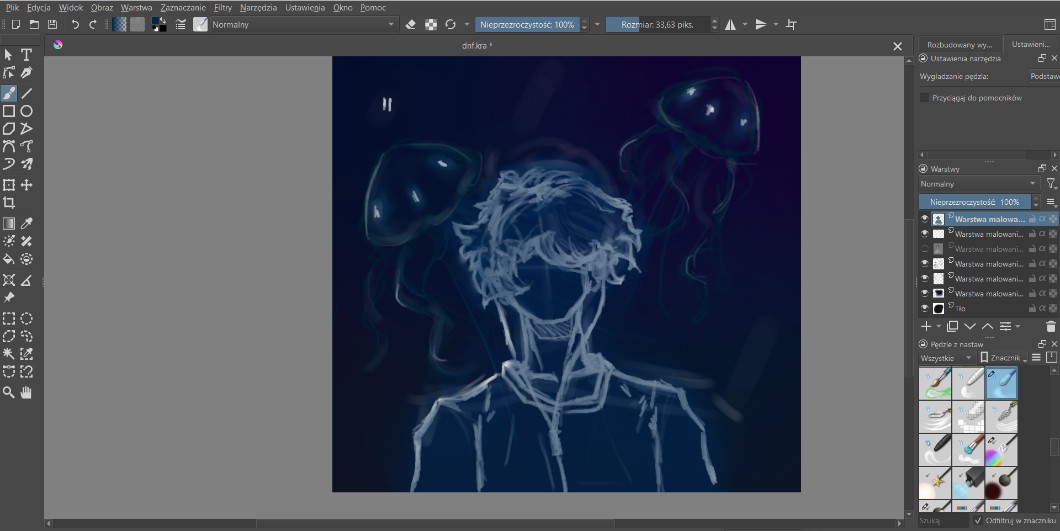The height and width of the screenshot is (531, 1060).
Task: Toggle the 'Odfiltruj w znaczniku' checkbox
Action: point(977,521)
